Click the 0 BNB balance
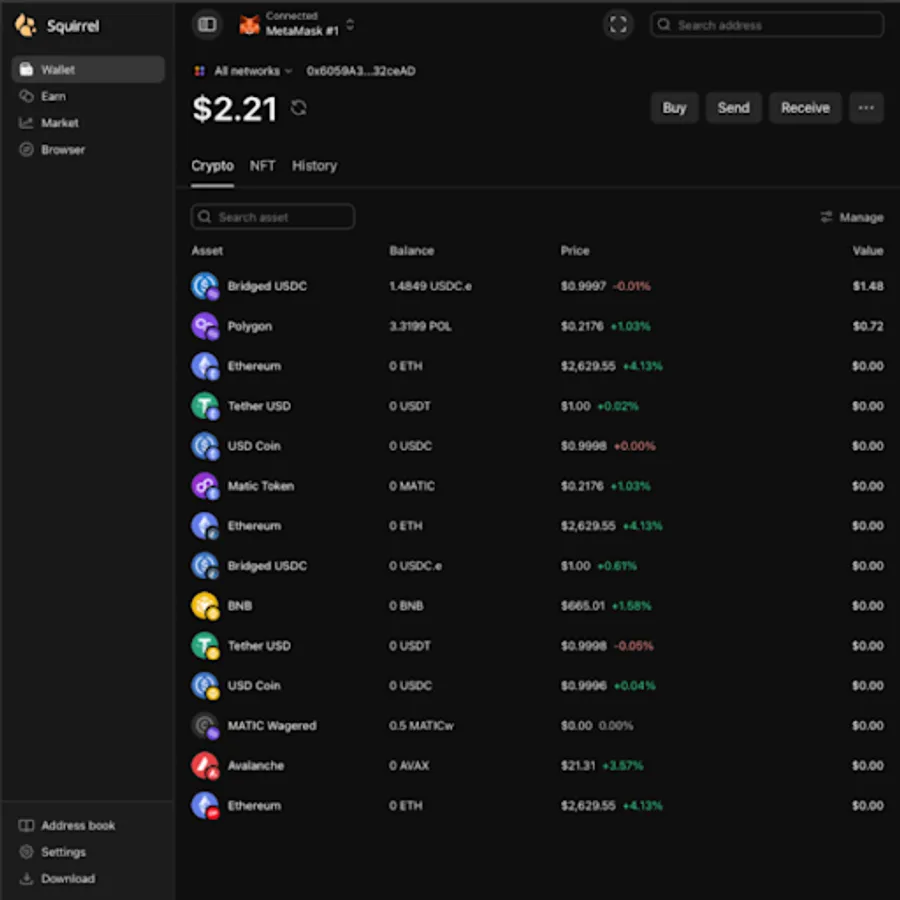This screenshot has height=900, width=900. 406,606
